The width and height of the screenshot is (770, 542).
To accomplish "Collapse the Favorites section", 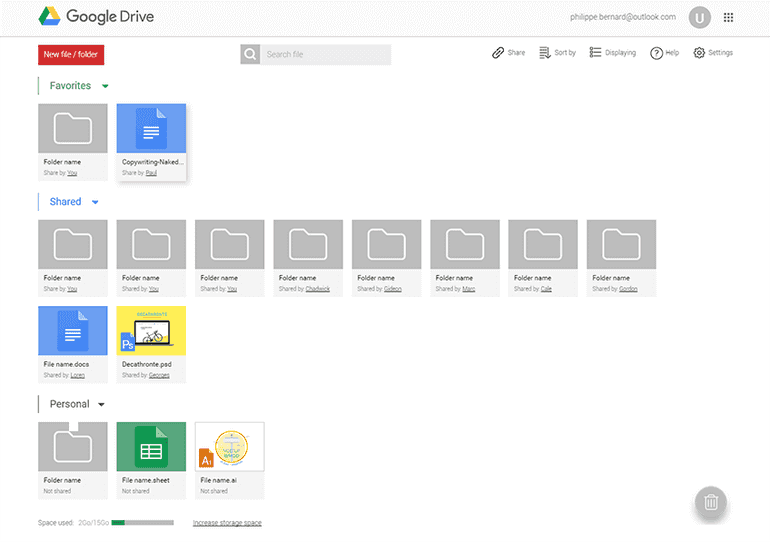I will [x=105, y=87].
